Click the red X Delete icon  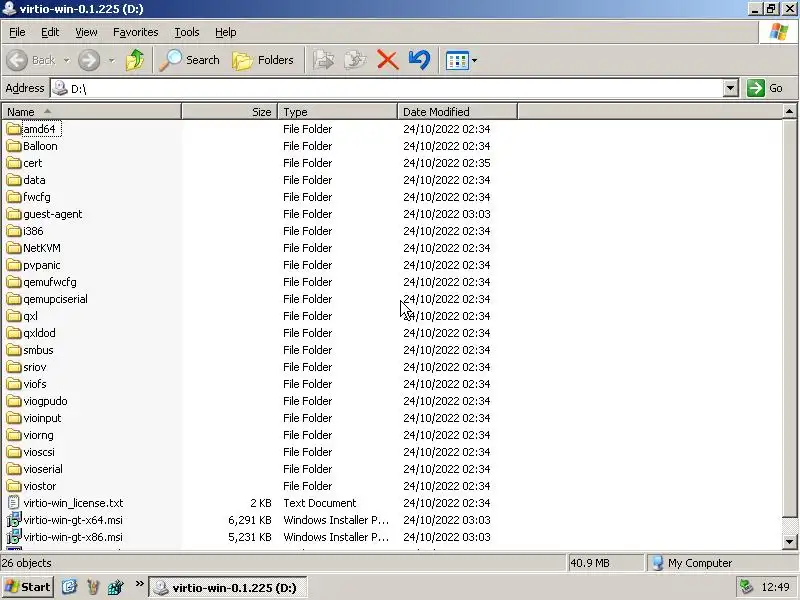[x=388, y=60]
